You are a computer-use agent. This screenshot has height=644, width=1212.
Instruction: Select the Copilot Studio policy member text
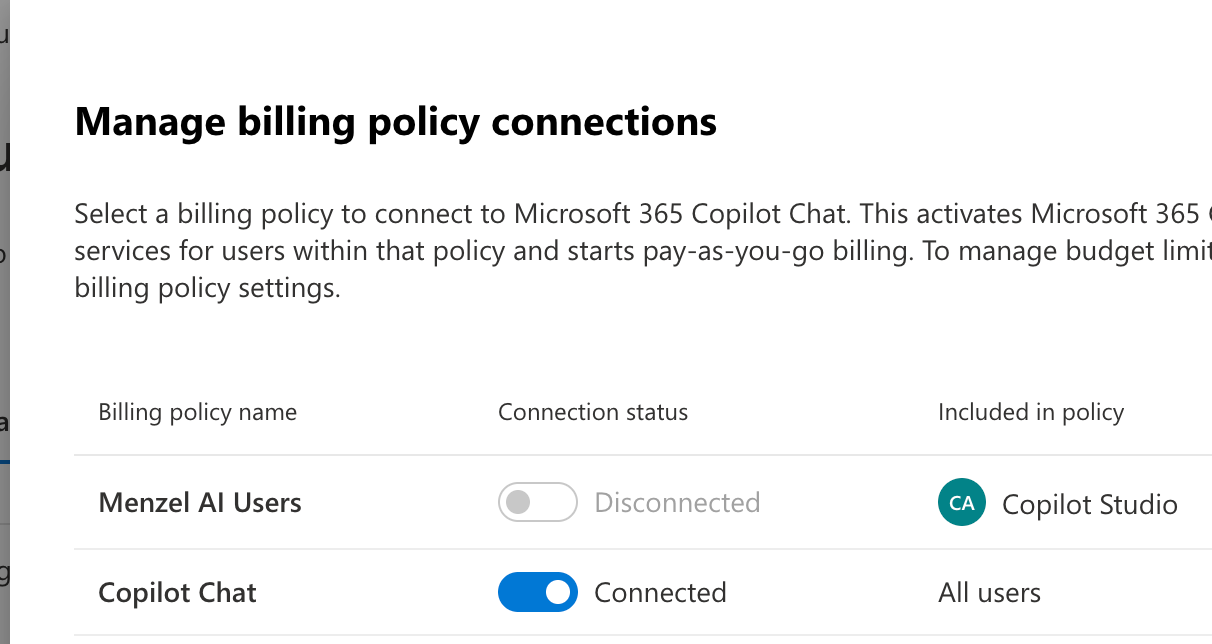click(1089, 504)
